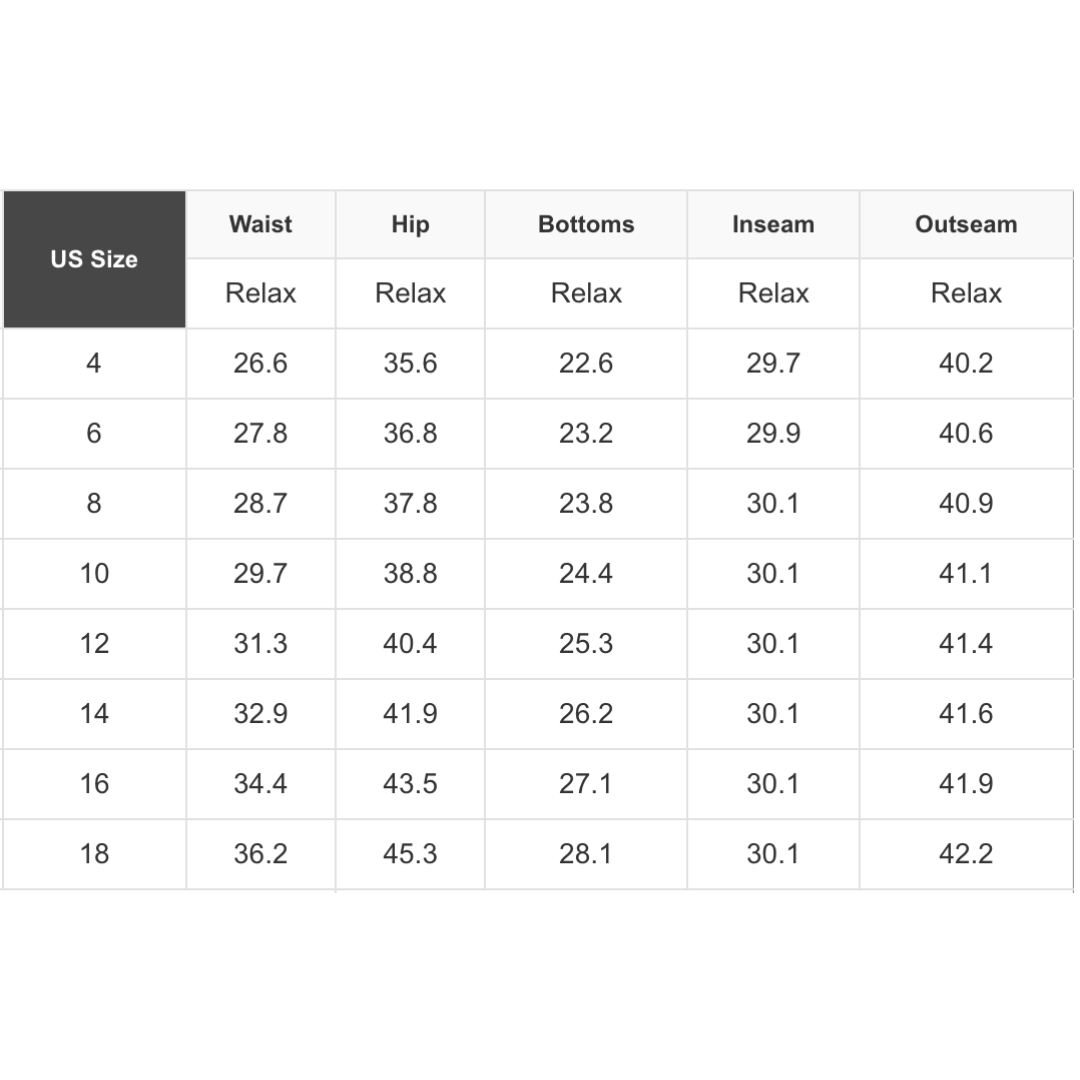Select the size 18 row label
The image size is (1080, 1080).
[94, 853]
